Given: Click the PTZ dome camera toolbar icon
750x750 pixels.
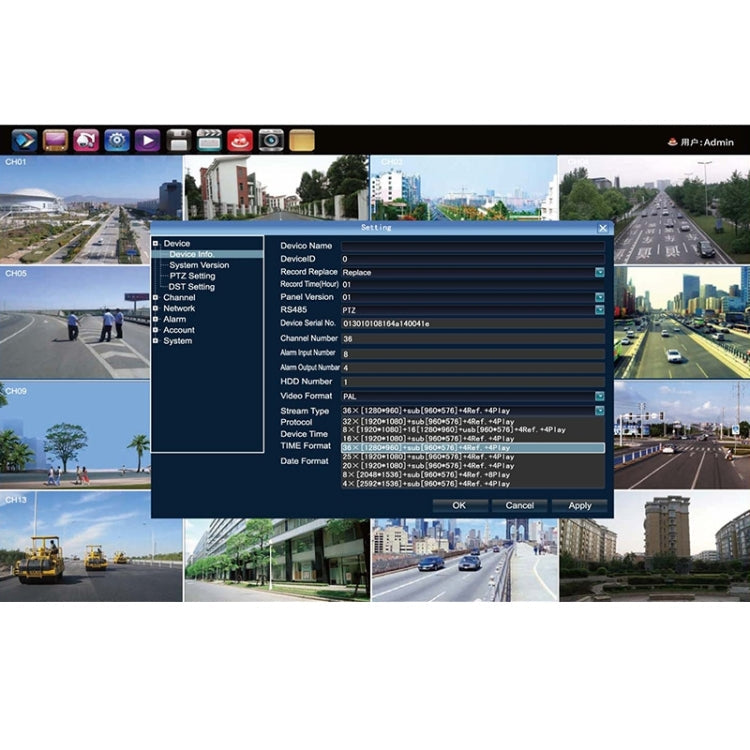Looking at the screenshot, I should point(86,140).
